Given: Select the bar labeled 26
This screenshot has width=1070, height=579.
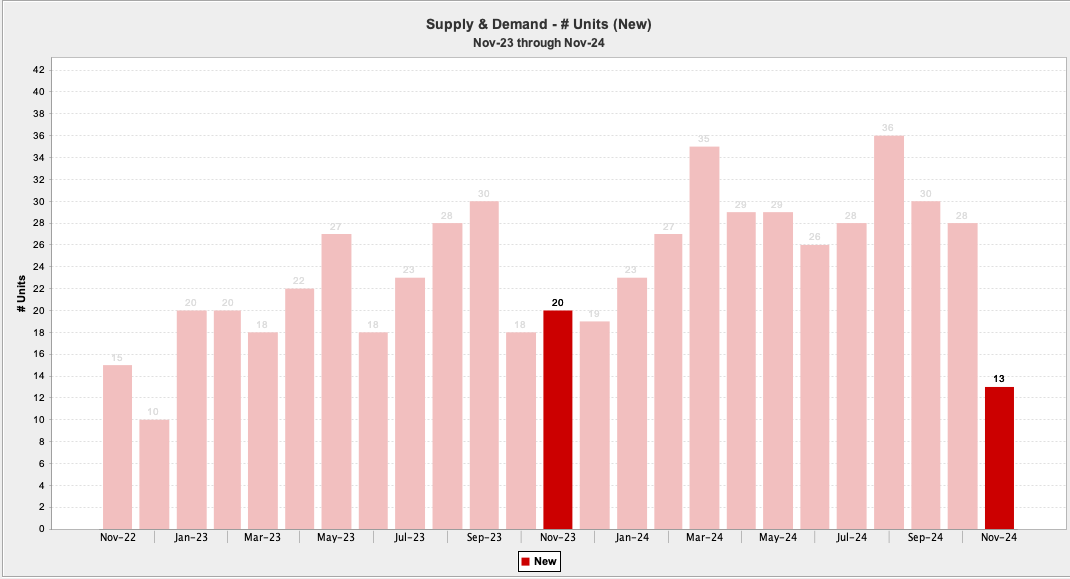Looking at the screenshot, I should 815,387.
